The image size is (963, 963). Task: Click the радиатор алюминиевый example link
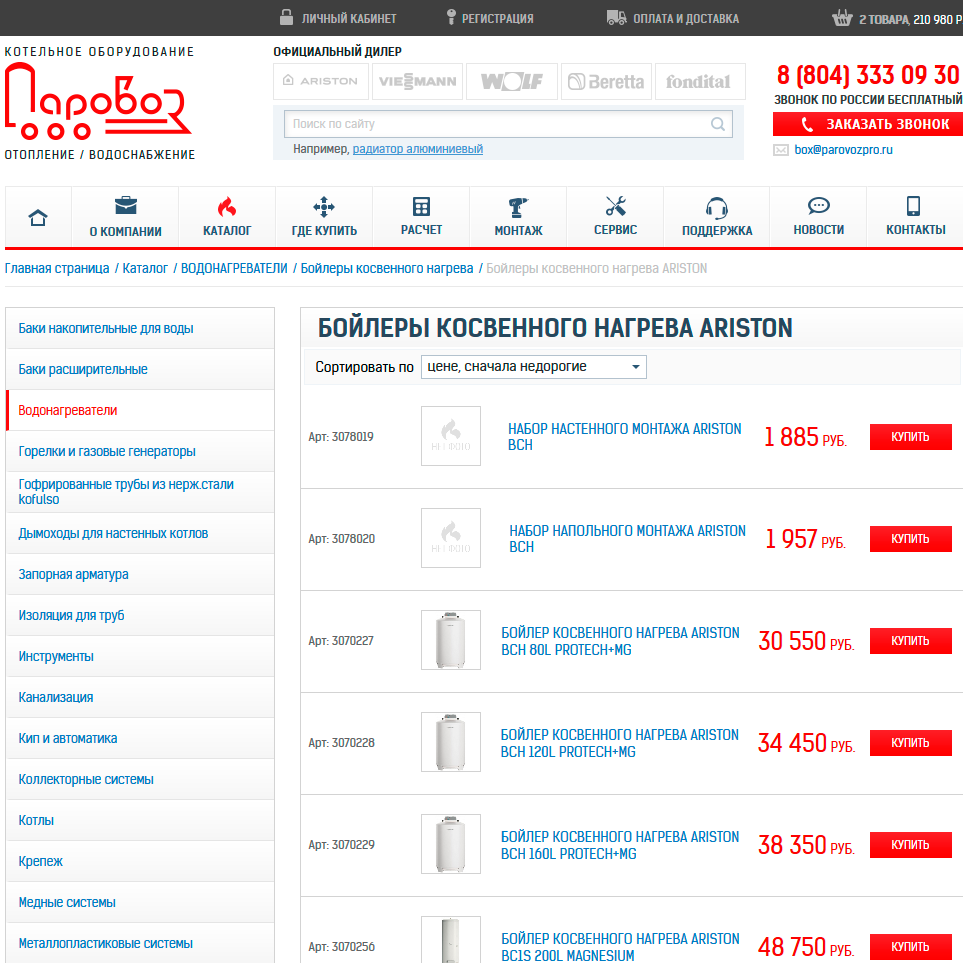pyautogui.click(x=418, y=149)
